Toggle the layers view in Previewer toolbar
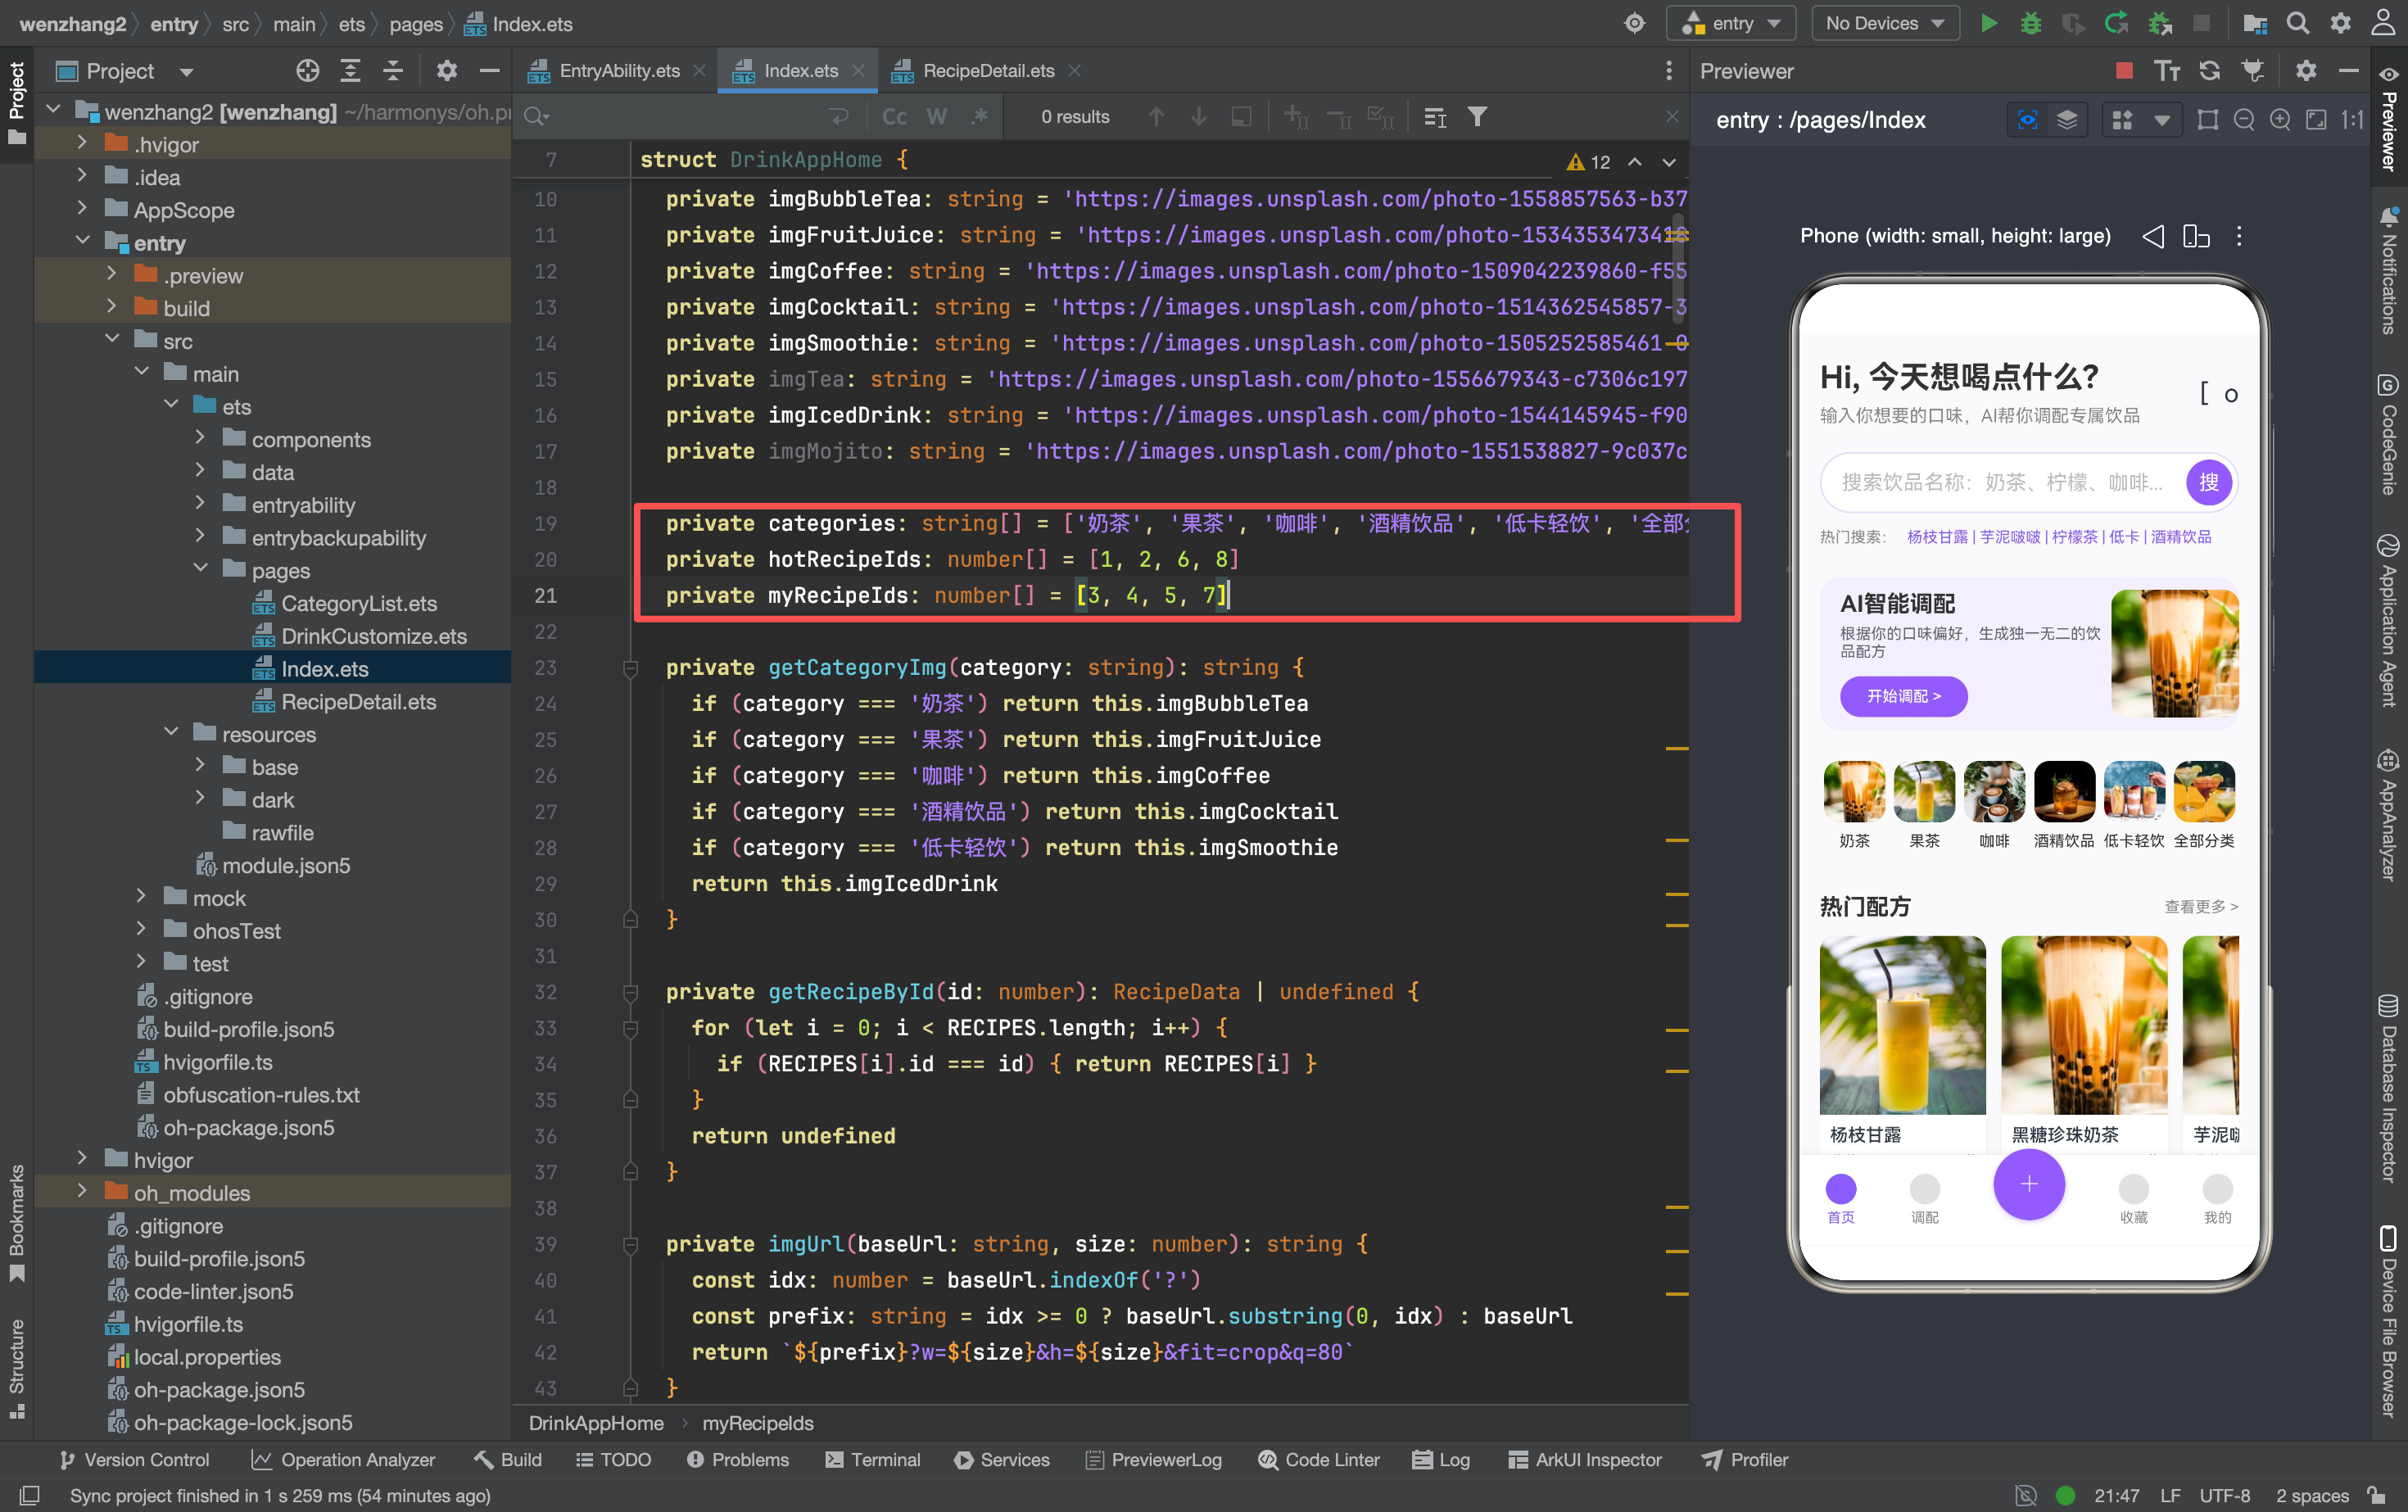2408x1512 pixels. 2067,120
